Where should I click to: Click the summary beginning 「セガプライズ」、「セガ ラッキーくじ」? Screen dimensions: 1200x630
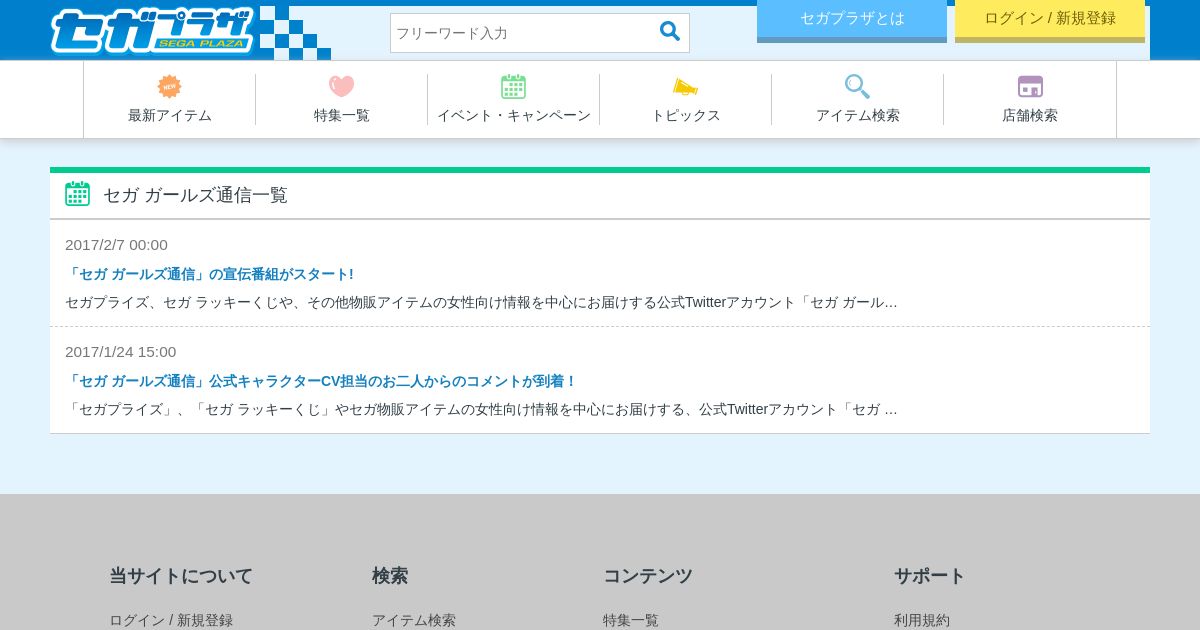tap(481, 409)
